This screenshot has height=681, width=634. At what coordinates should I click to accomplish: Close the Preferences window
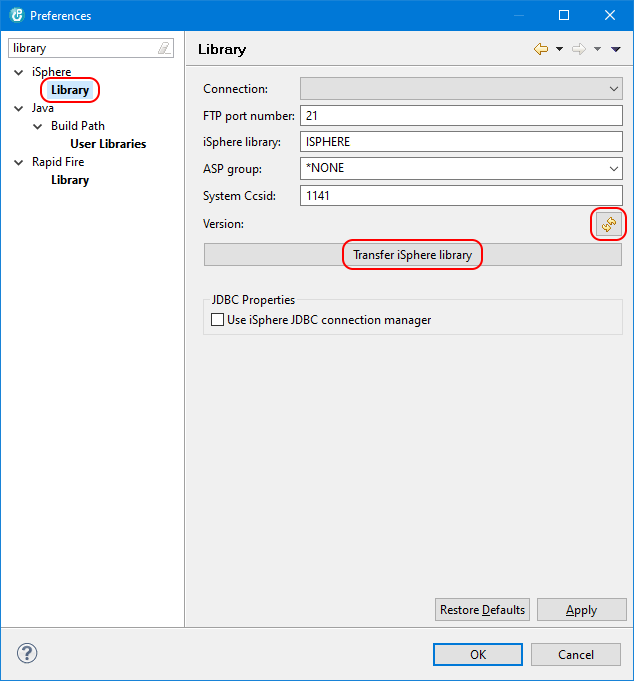click(610, 15)
